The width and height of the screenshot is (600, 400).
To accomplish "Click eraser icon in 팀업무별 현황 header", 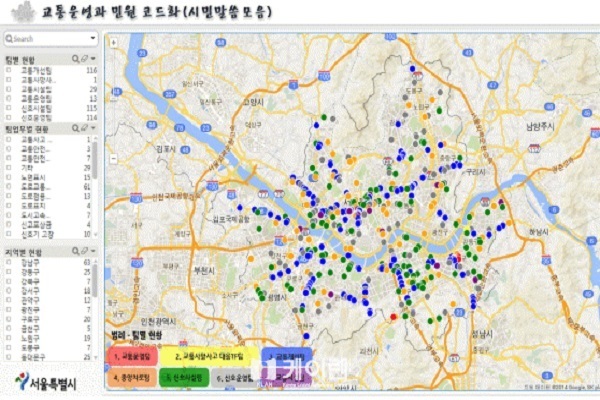I will point(84,128).
